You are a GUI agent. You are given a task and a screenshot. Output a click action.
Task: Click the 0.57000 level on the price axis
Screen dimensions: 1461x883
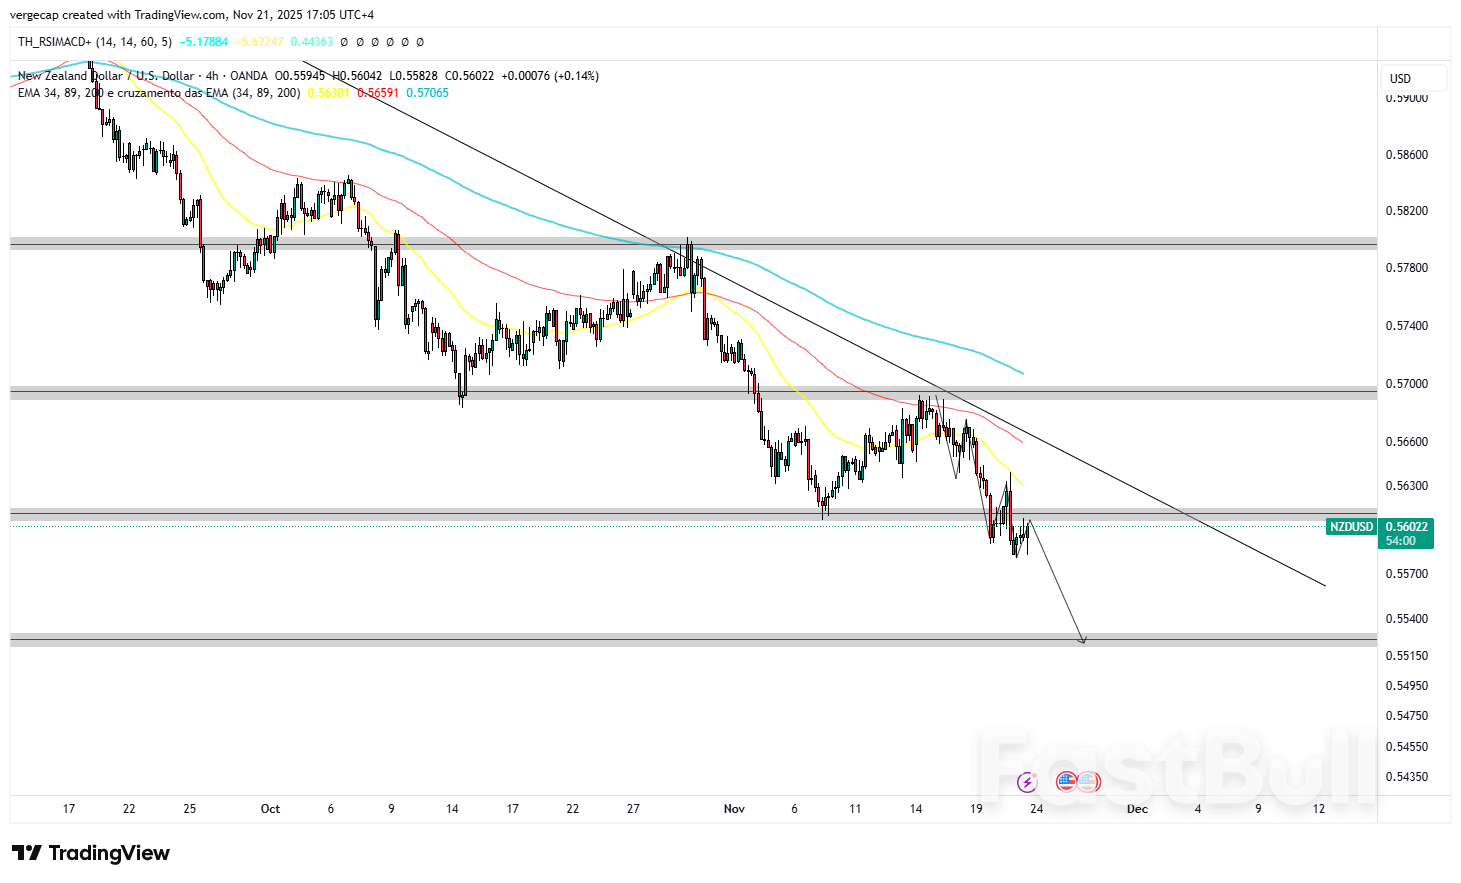coord(1406,384)
